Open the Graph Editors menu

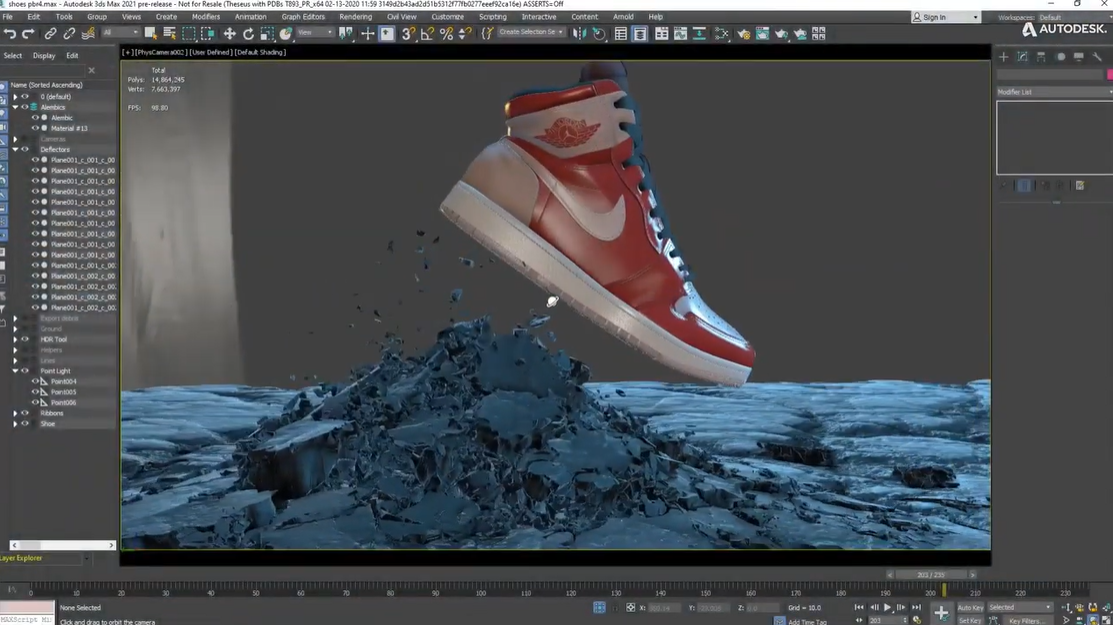pyautogui.click(x=303, y=16)
